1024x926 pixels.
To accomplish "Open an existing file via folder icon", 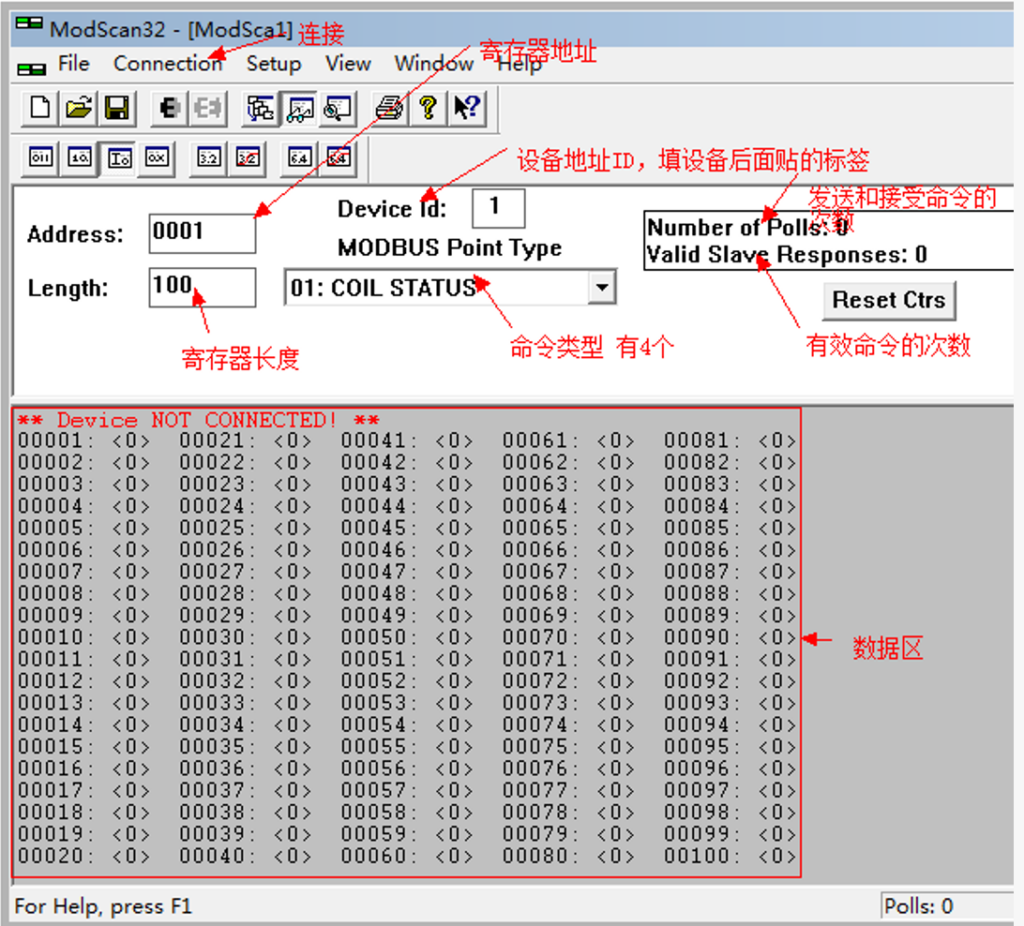I will 79,108.
